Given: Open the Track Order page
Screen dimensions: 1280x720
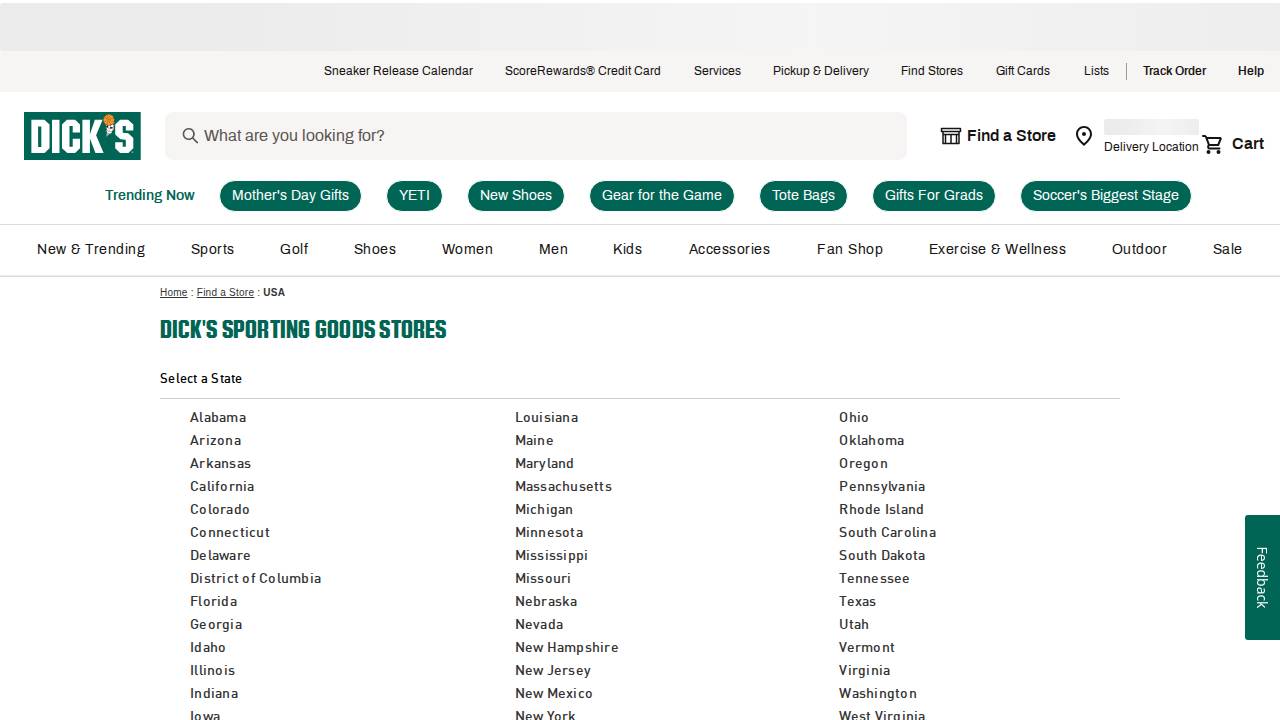Looking at the screenshot, I should tap(1174, 71).
